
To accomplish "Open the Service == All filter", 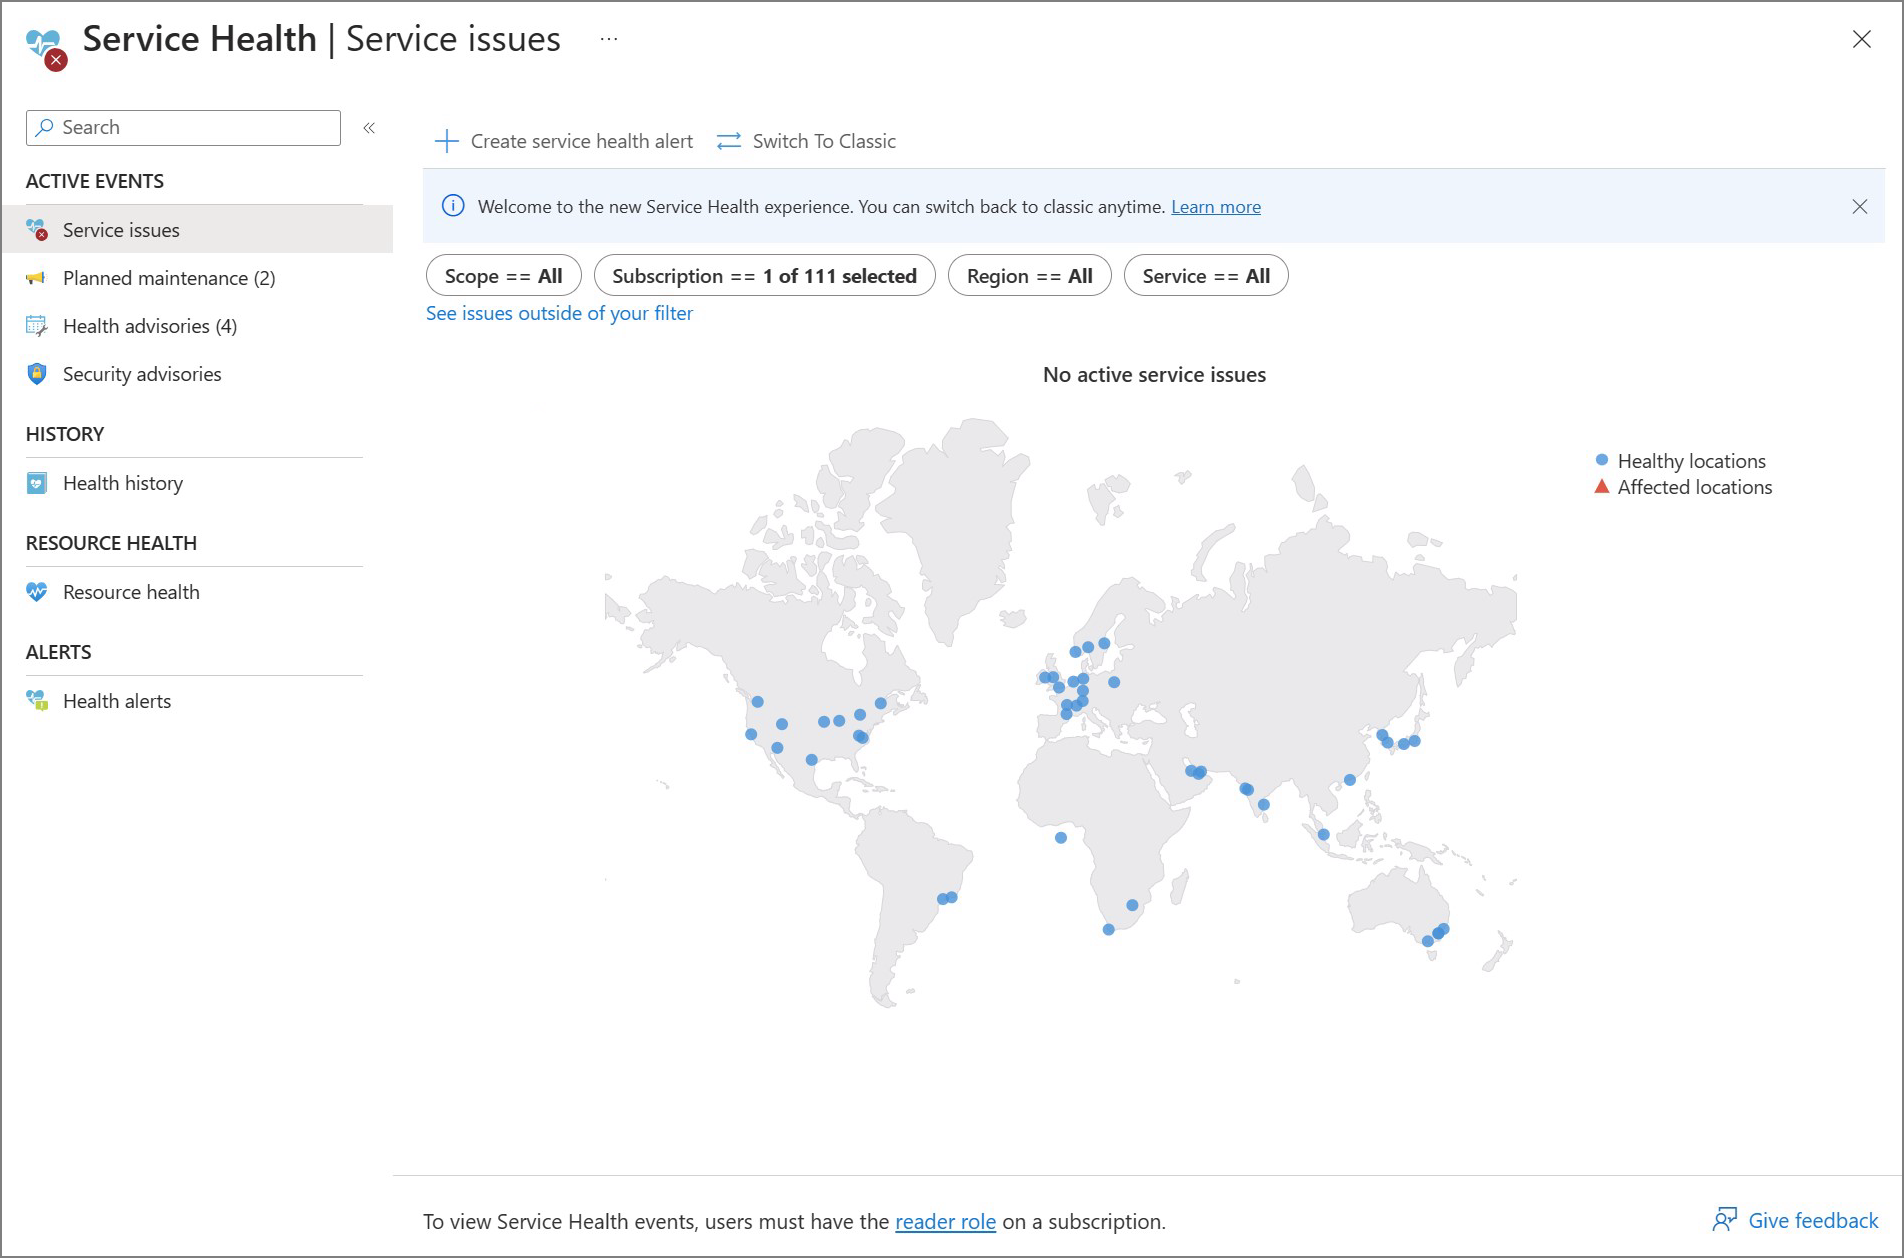I will 1206,276.
